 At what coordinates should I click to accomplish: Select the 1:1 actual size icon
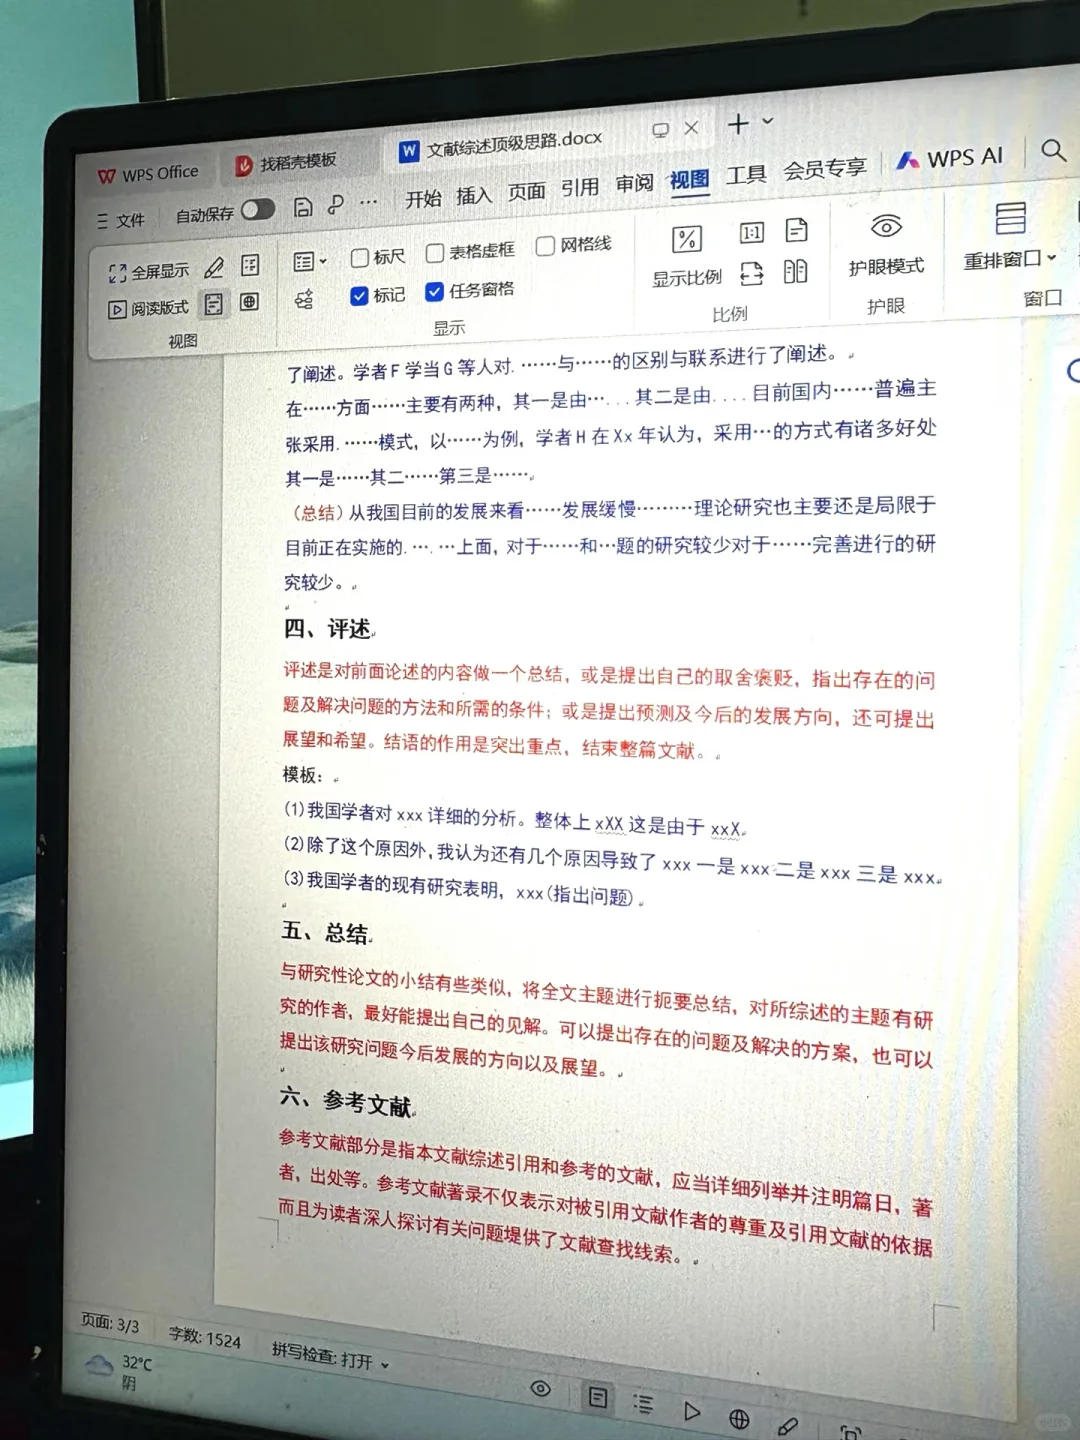pyautogui.click(x=750, y=232)
